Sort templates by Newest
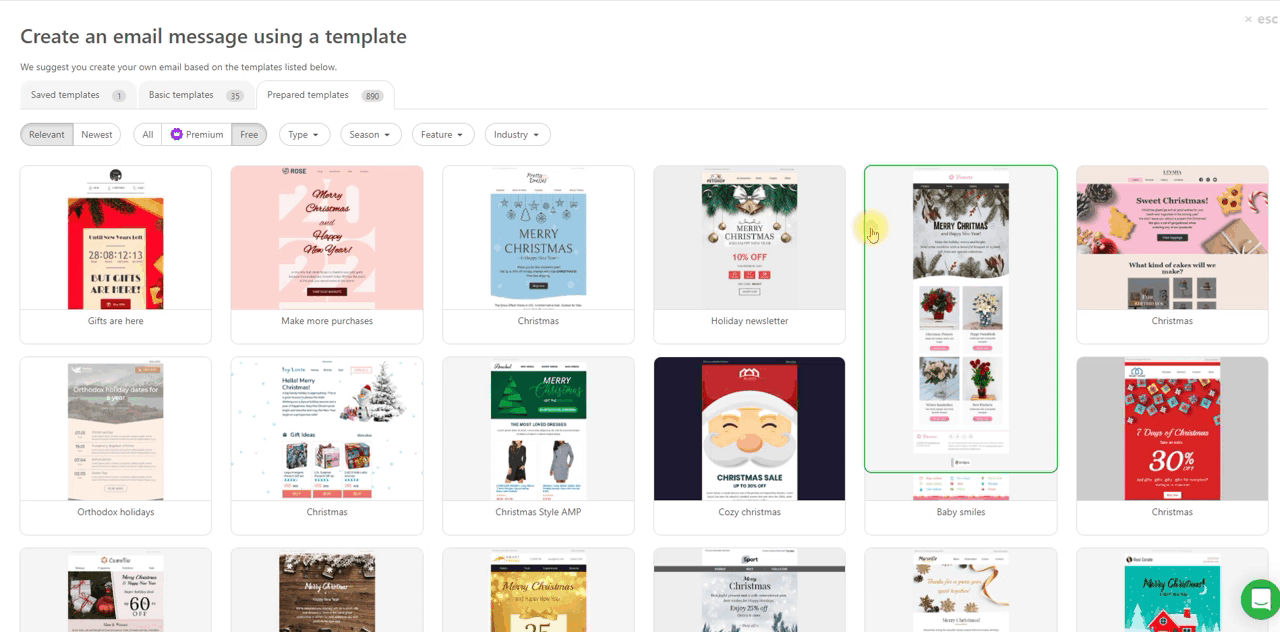The image size is (1280, 632). point(97,134)
